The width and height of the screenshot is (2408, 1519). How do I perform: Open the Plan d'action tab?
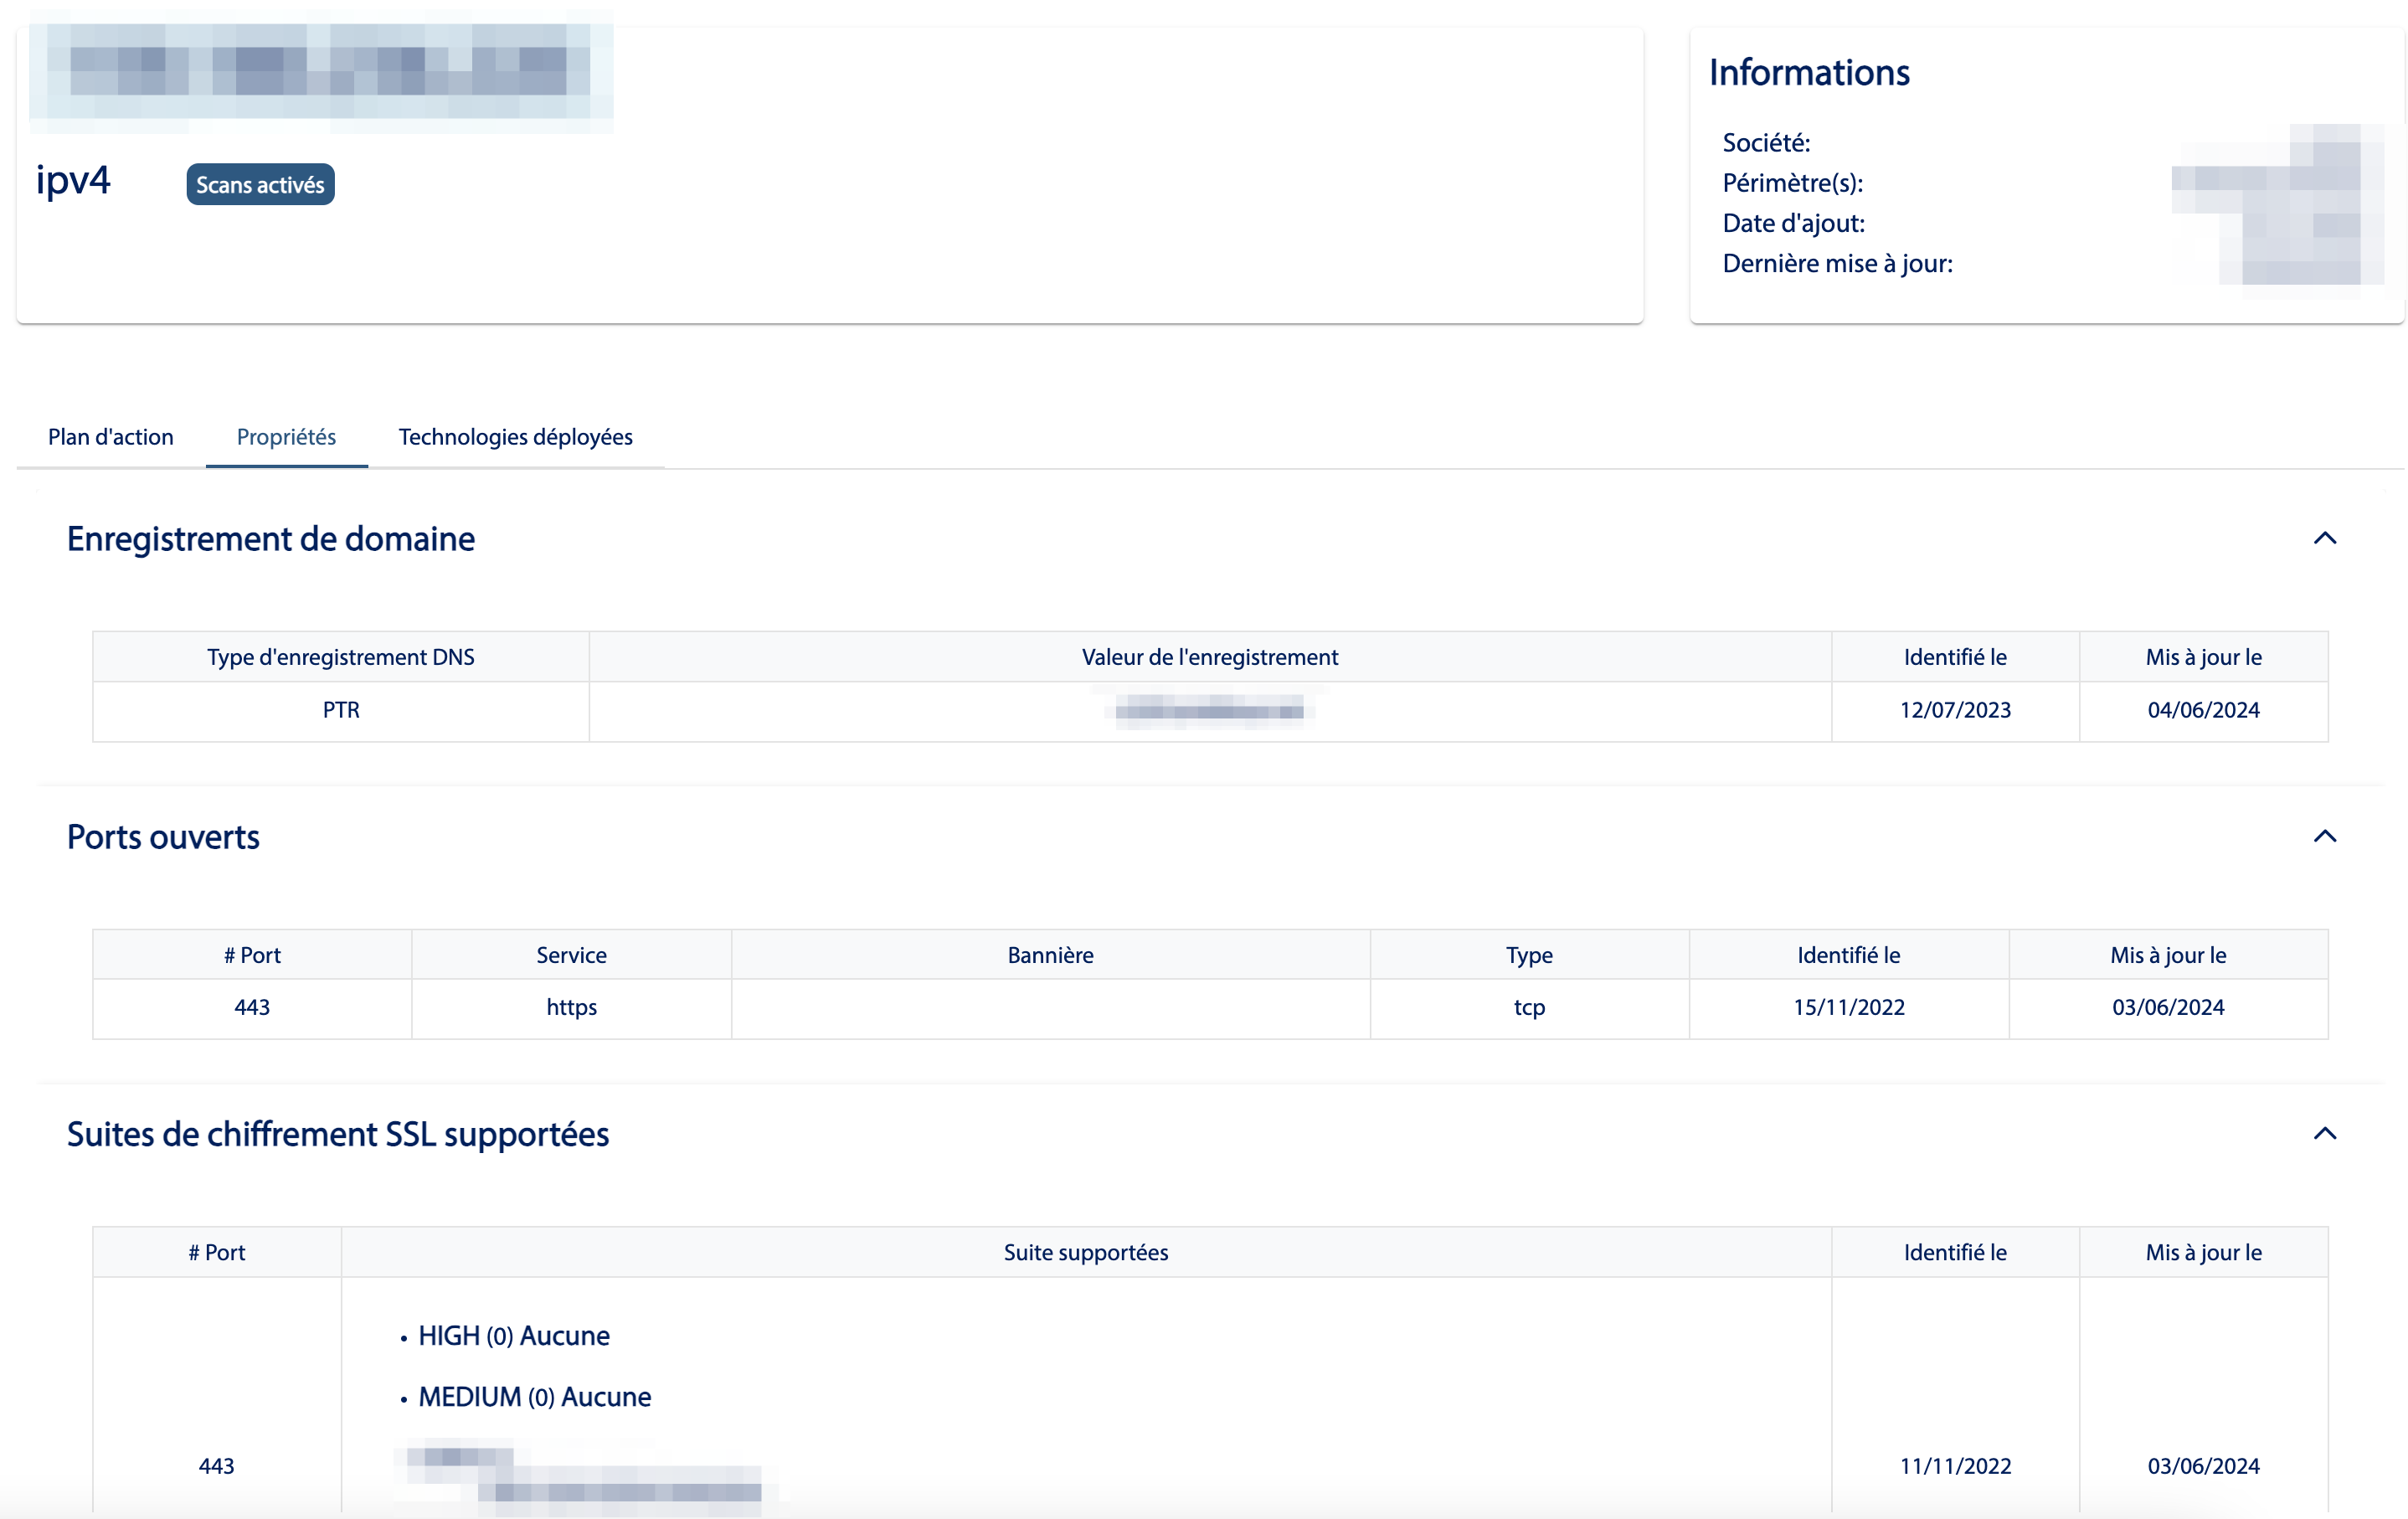[110, 437]
